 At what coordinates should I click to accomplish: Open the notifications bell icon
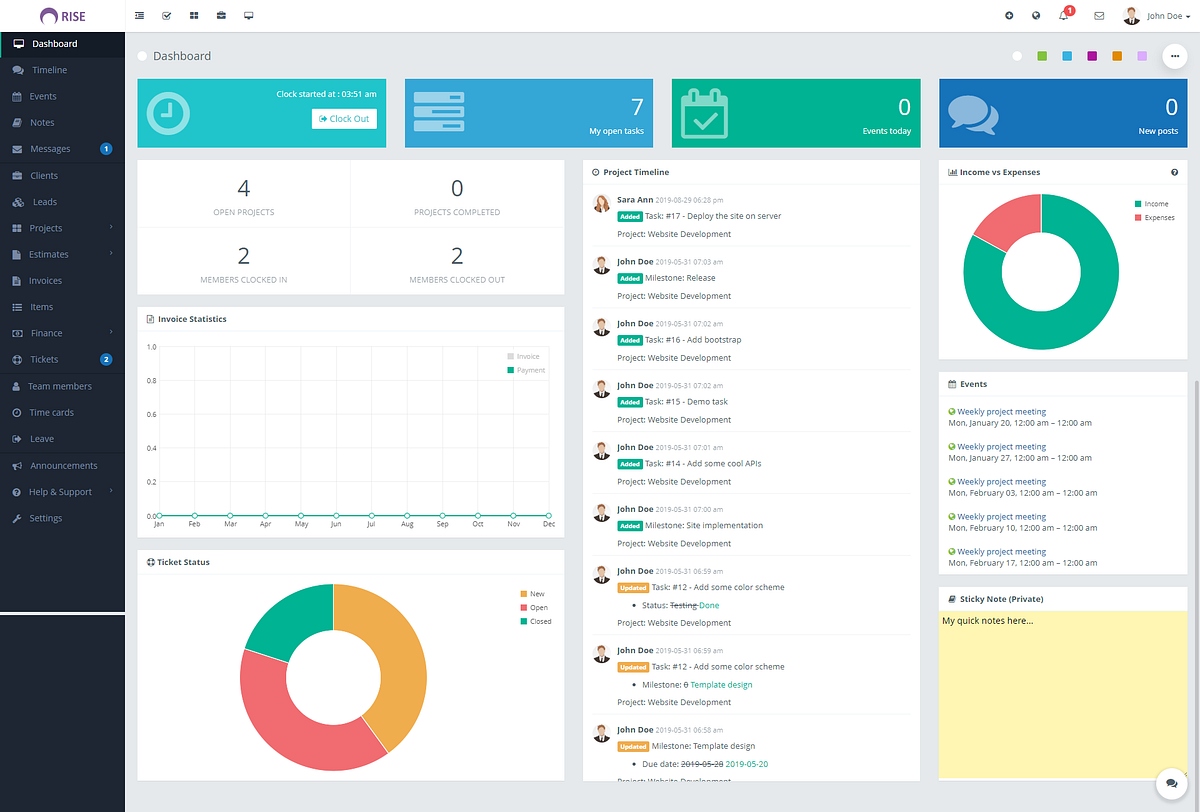1062,15
